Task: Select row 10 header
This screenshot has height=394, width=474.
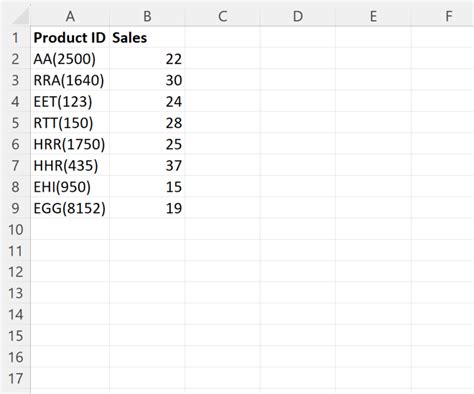Action: [15, 229]
